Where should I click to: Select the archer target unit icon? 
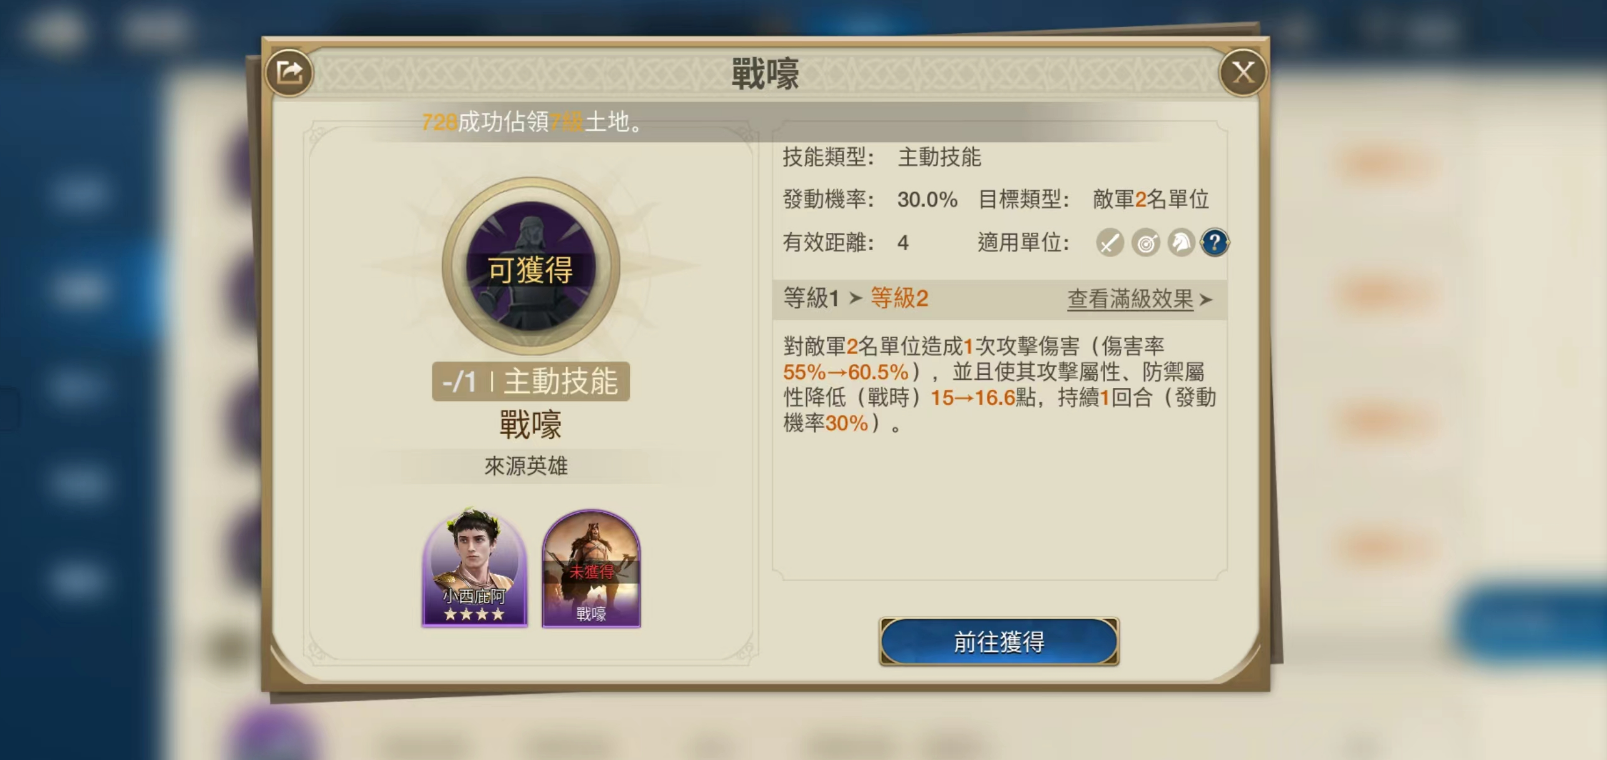(1146, 243)
